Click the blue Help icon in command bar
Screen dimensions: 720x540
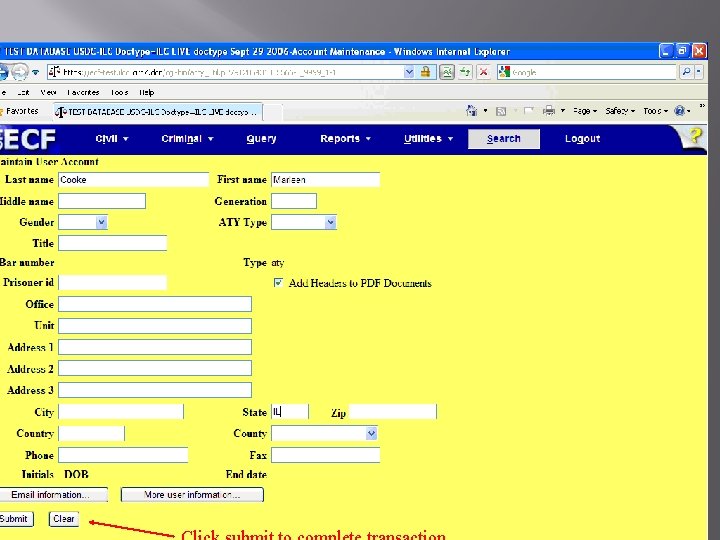click(x=680, y=111)
